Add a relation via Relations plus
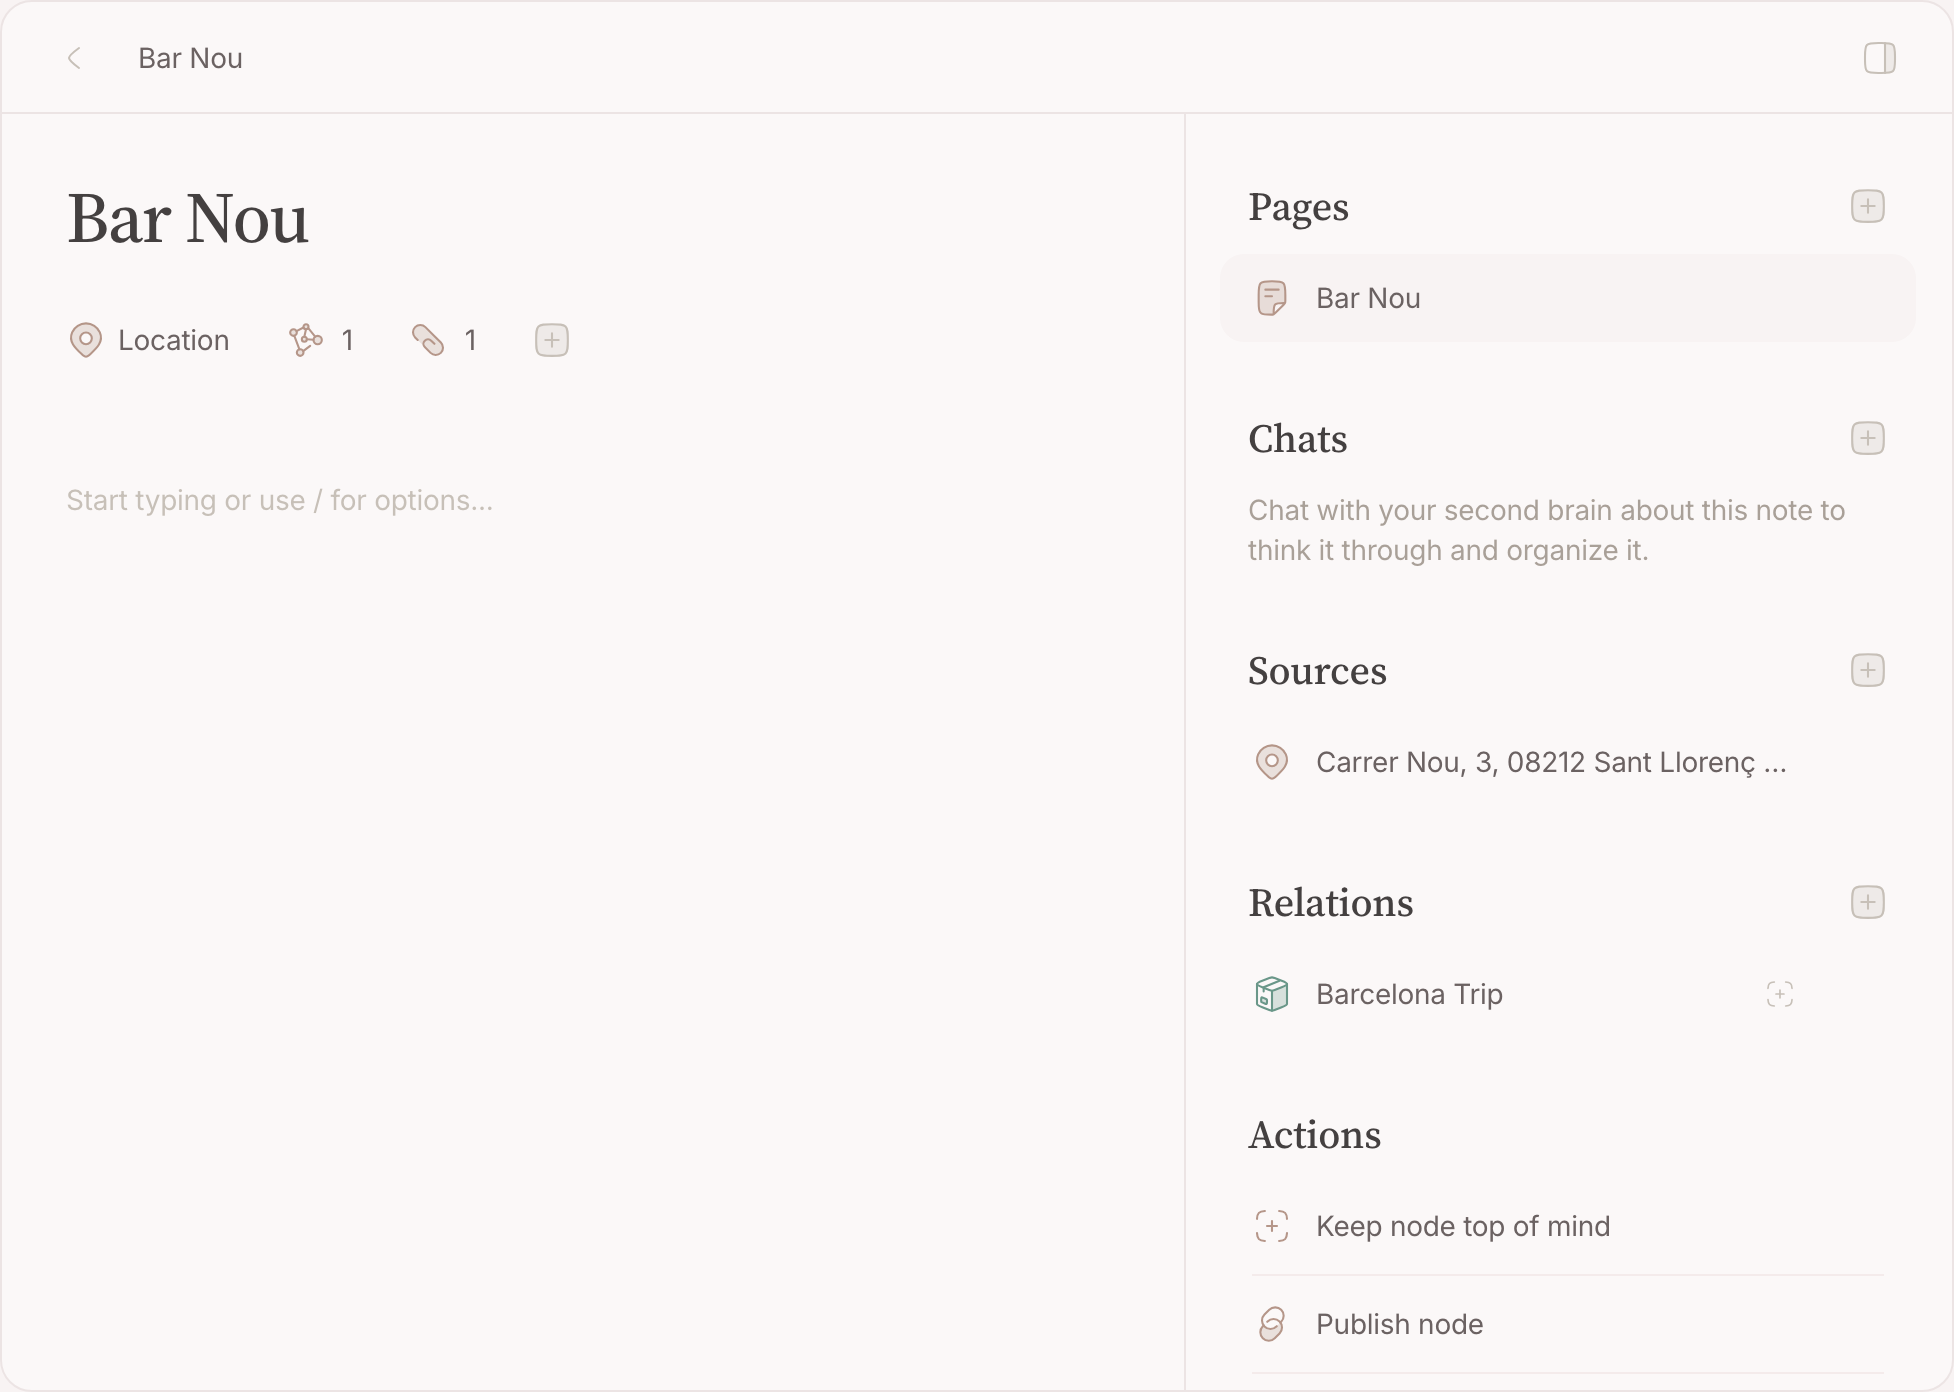 click(1867, 902)
